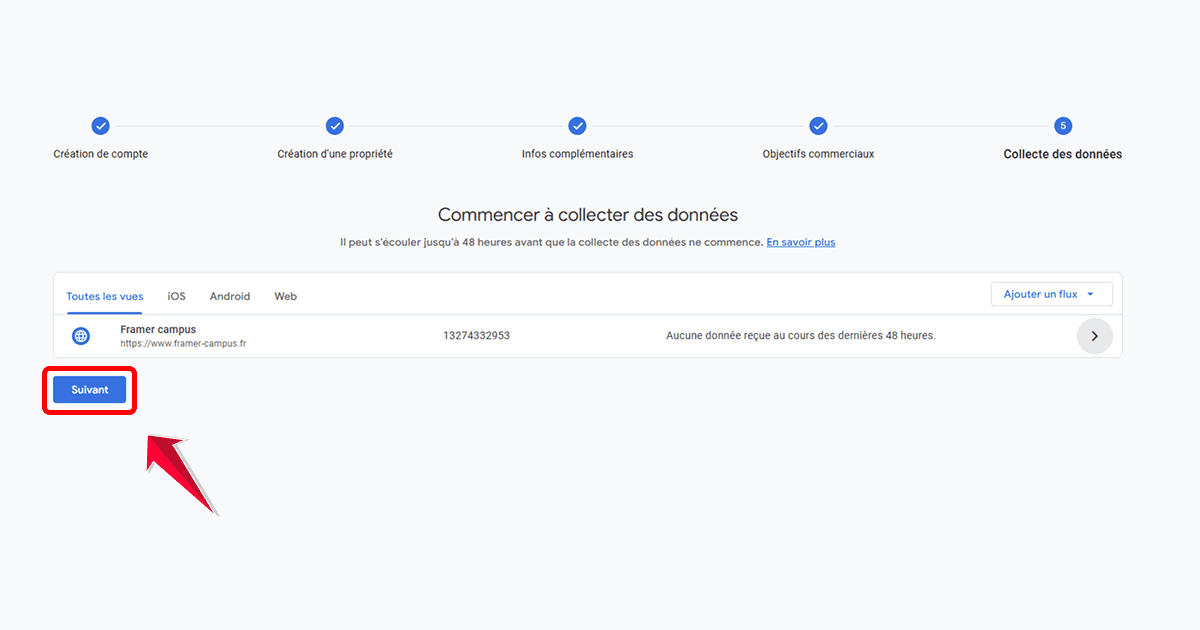Click the globe icon next to Framer campus
The height and width of the screenshot is (630, 1200).
click(80, 336)
